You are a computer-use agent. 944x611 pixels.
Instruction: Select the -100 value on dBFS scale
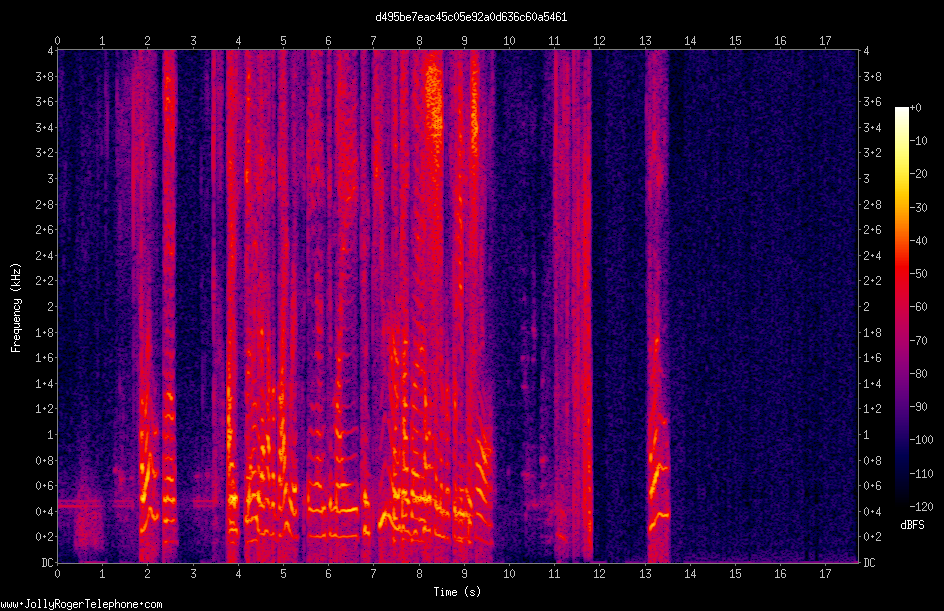[921, 440]
